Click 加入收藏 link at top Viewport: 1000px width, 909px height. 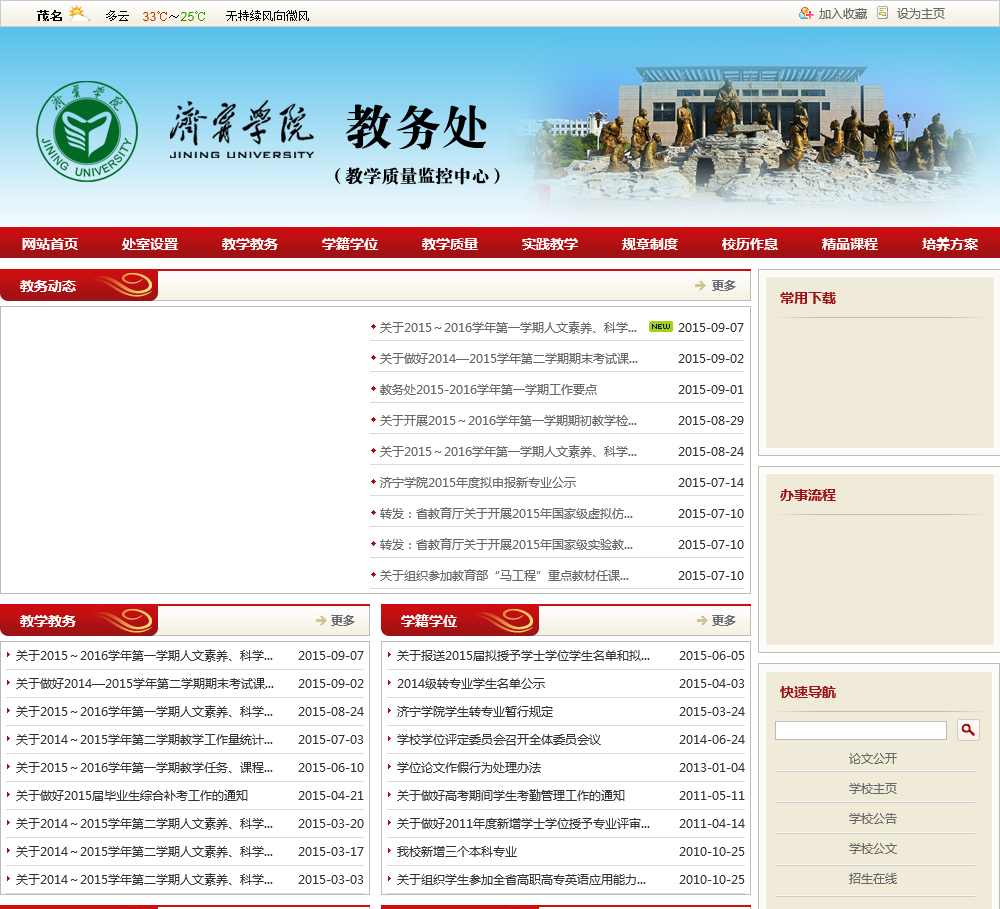pos(842,14)
